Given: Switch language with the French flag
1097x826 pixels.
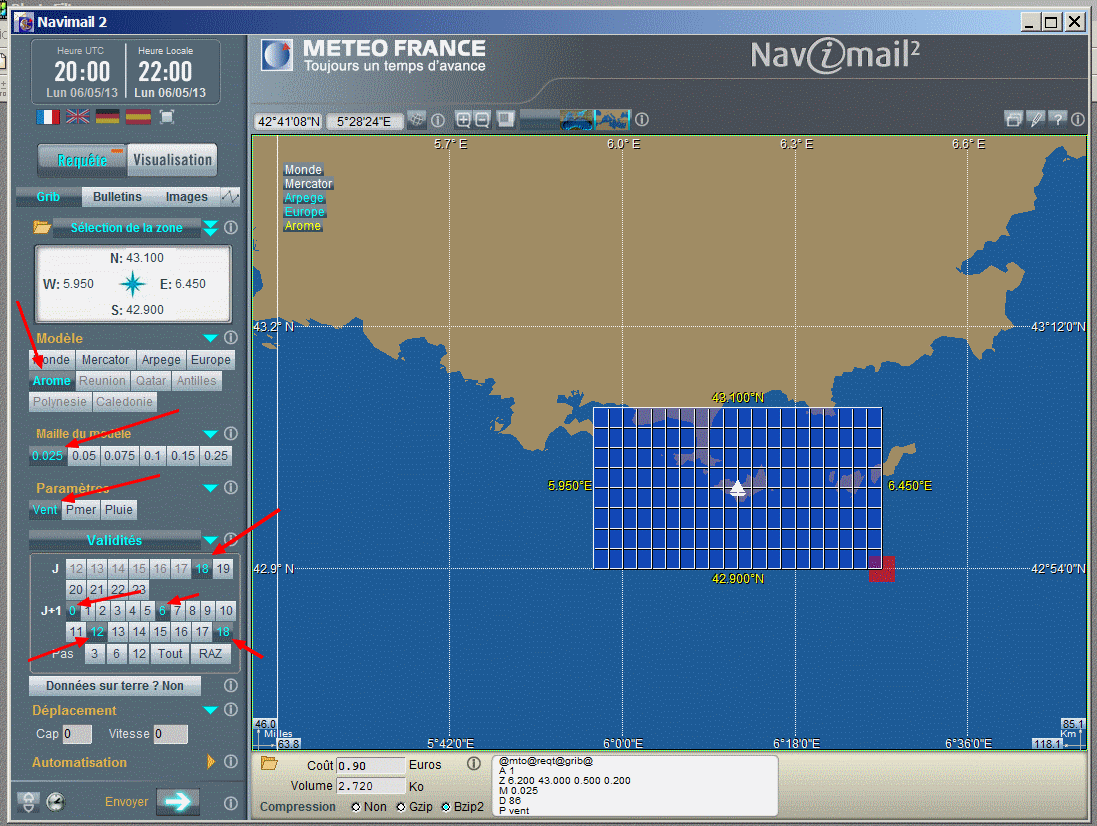Looking at the screenshot, I should point(48,117).
